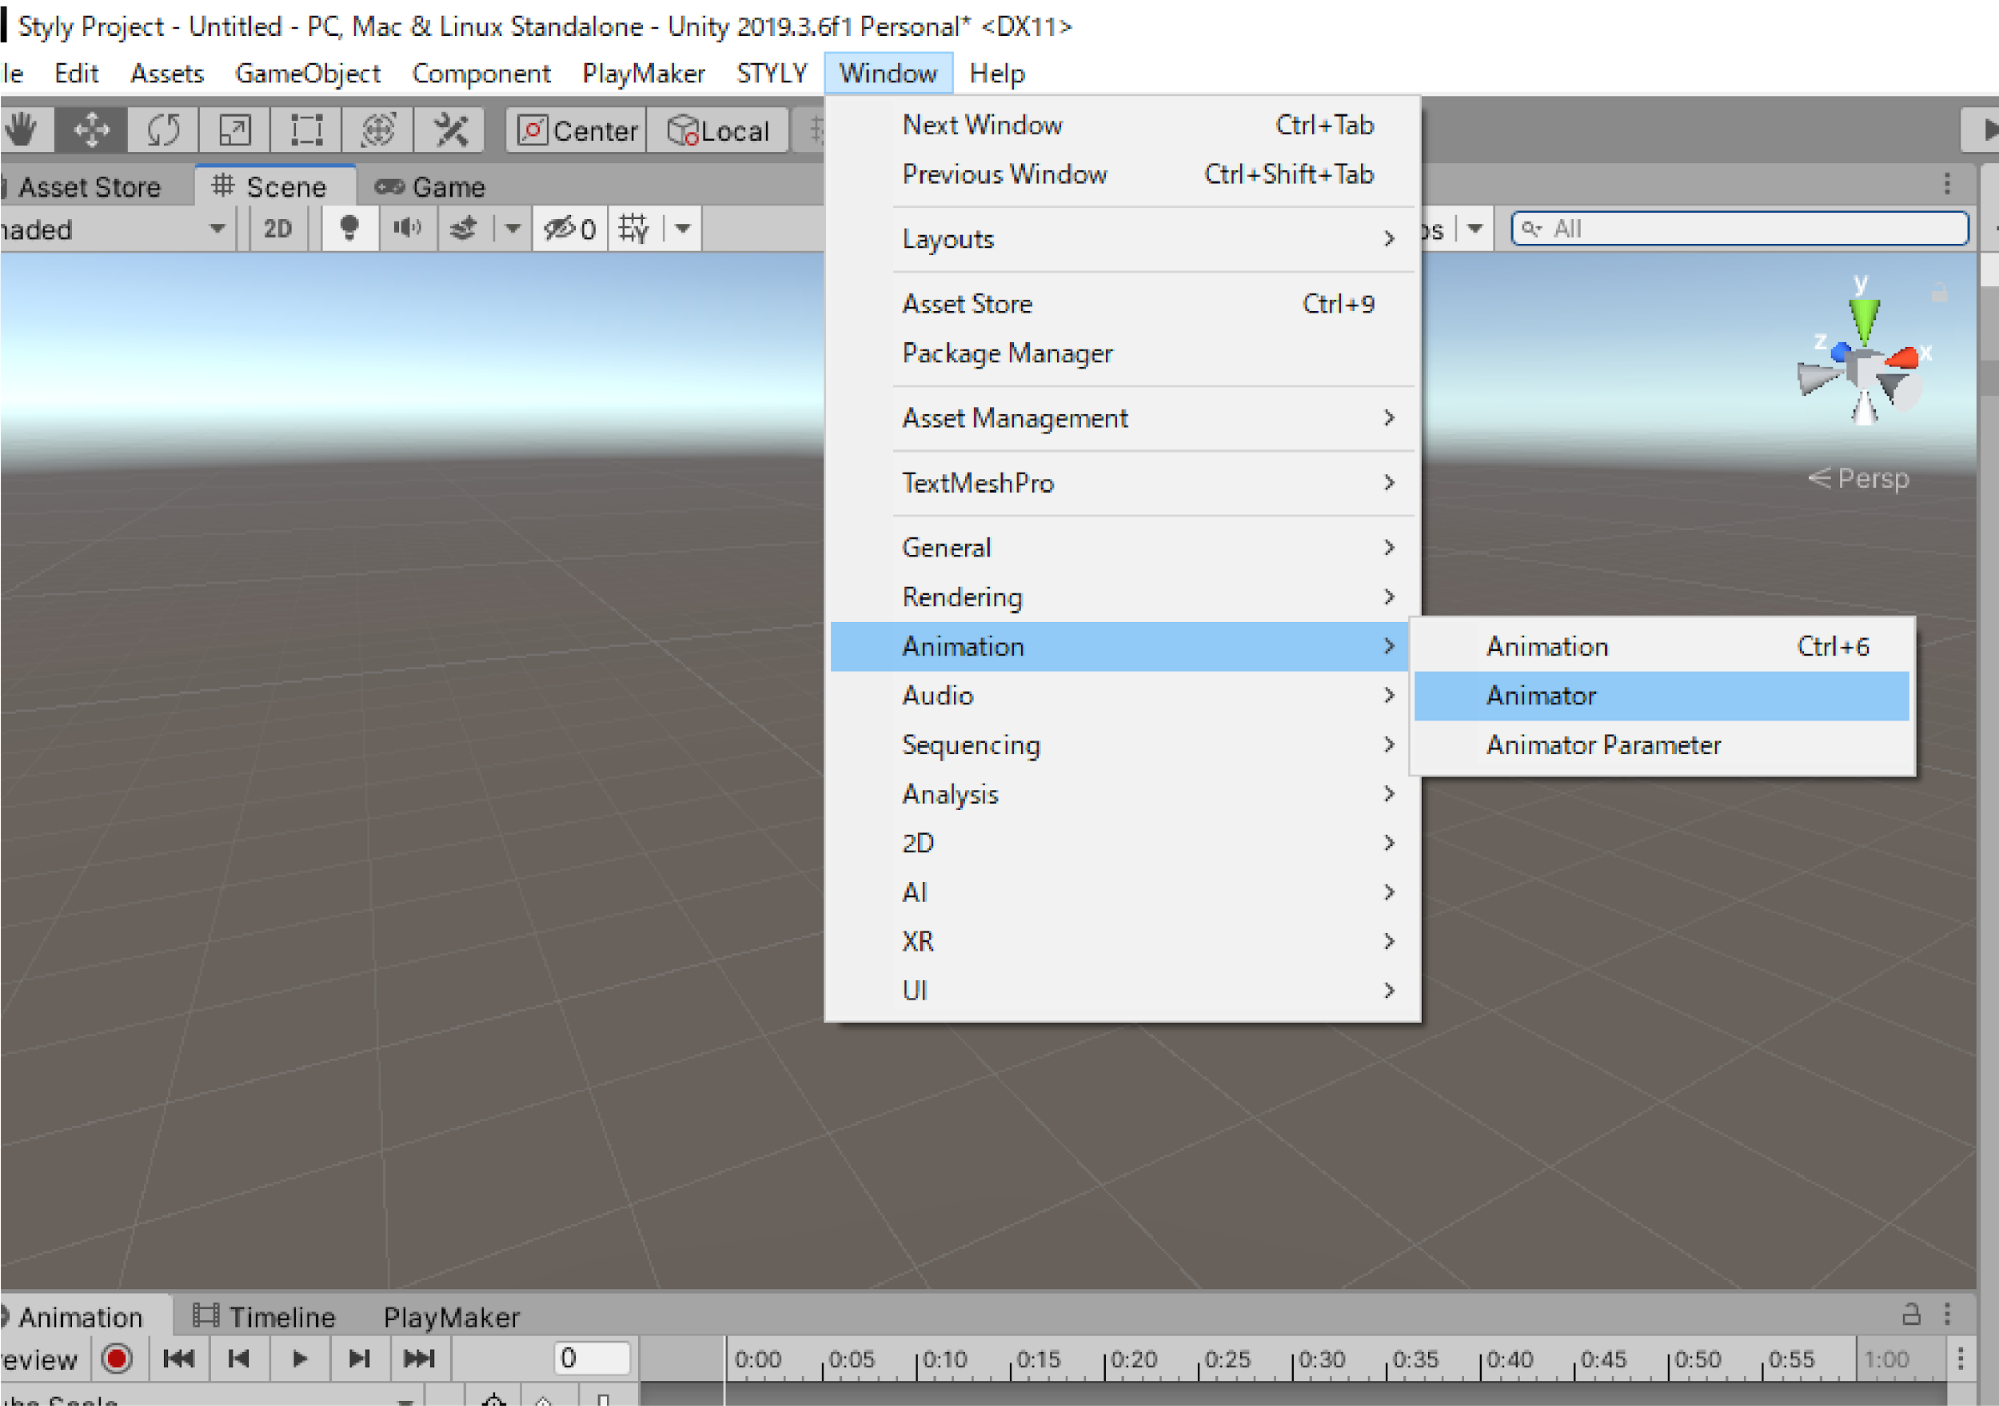
Task: Open Animation panel options menu
Action: click(1947, 1314)
